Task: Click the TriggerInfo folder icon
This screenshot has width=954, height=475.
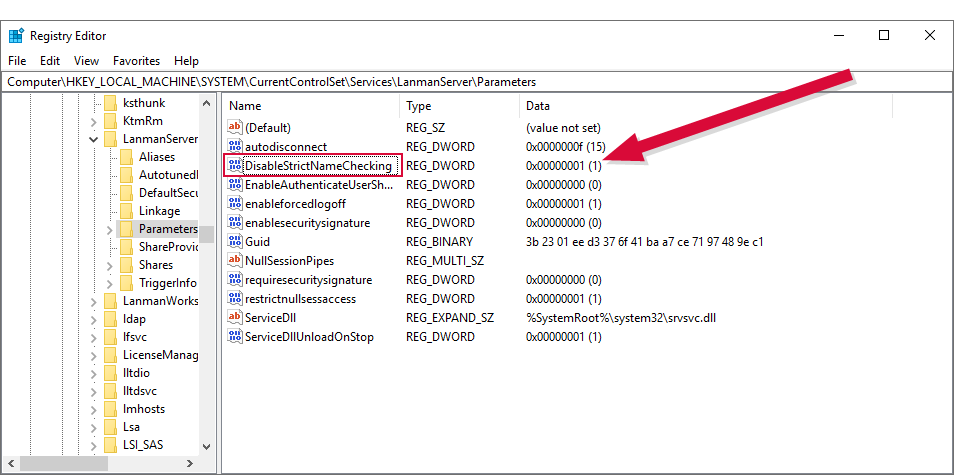Action: tap(127, 283)
